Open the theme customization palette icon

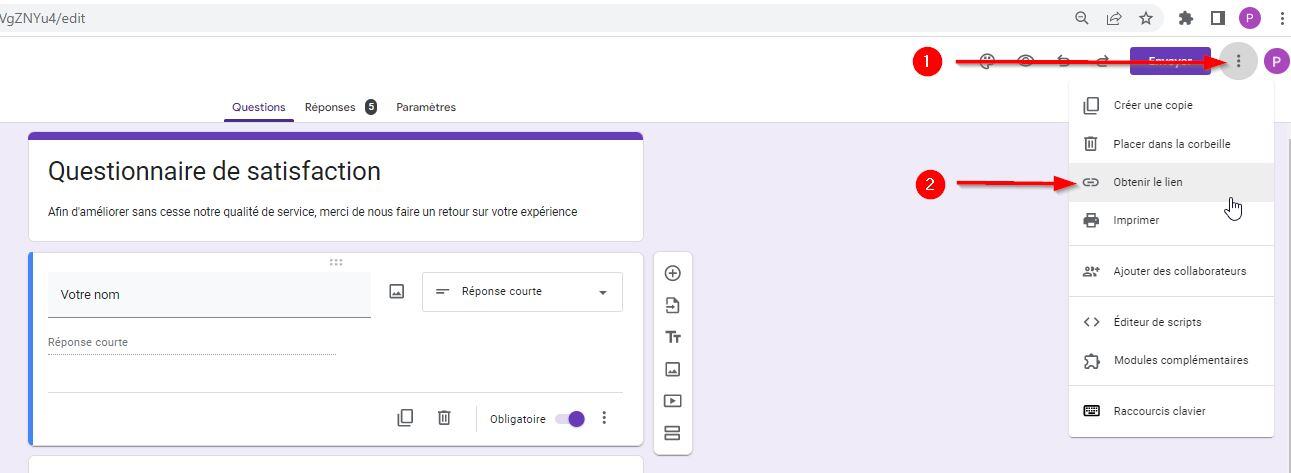(987, 62)
